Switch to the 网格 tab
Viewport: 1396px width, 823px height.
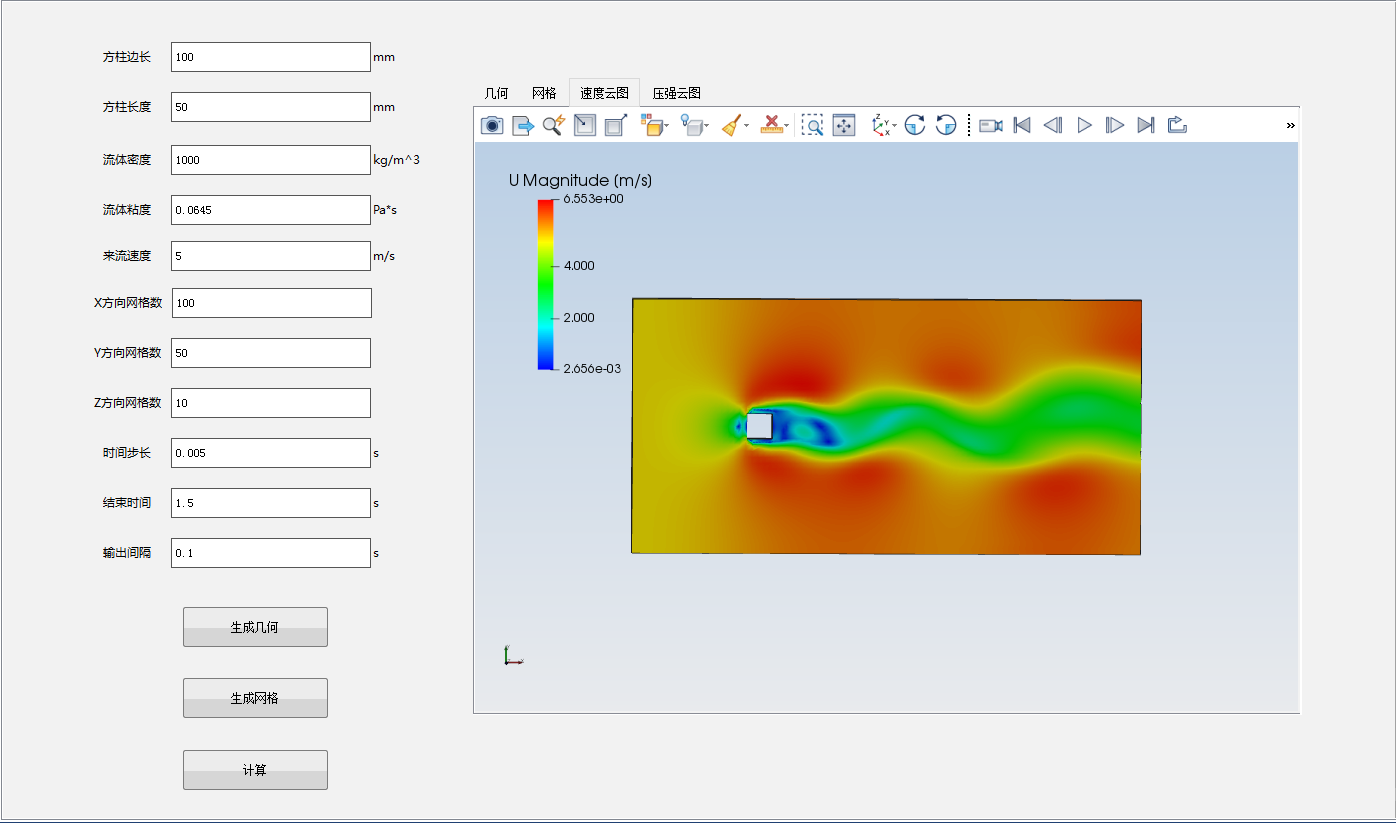tap(544, 93)
